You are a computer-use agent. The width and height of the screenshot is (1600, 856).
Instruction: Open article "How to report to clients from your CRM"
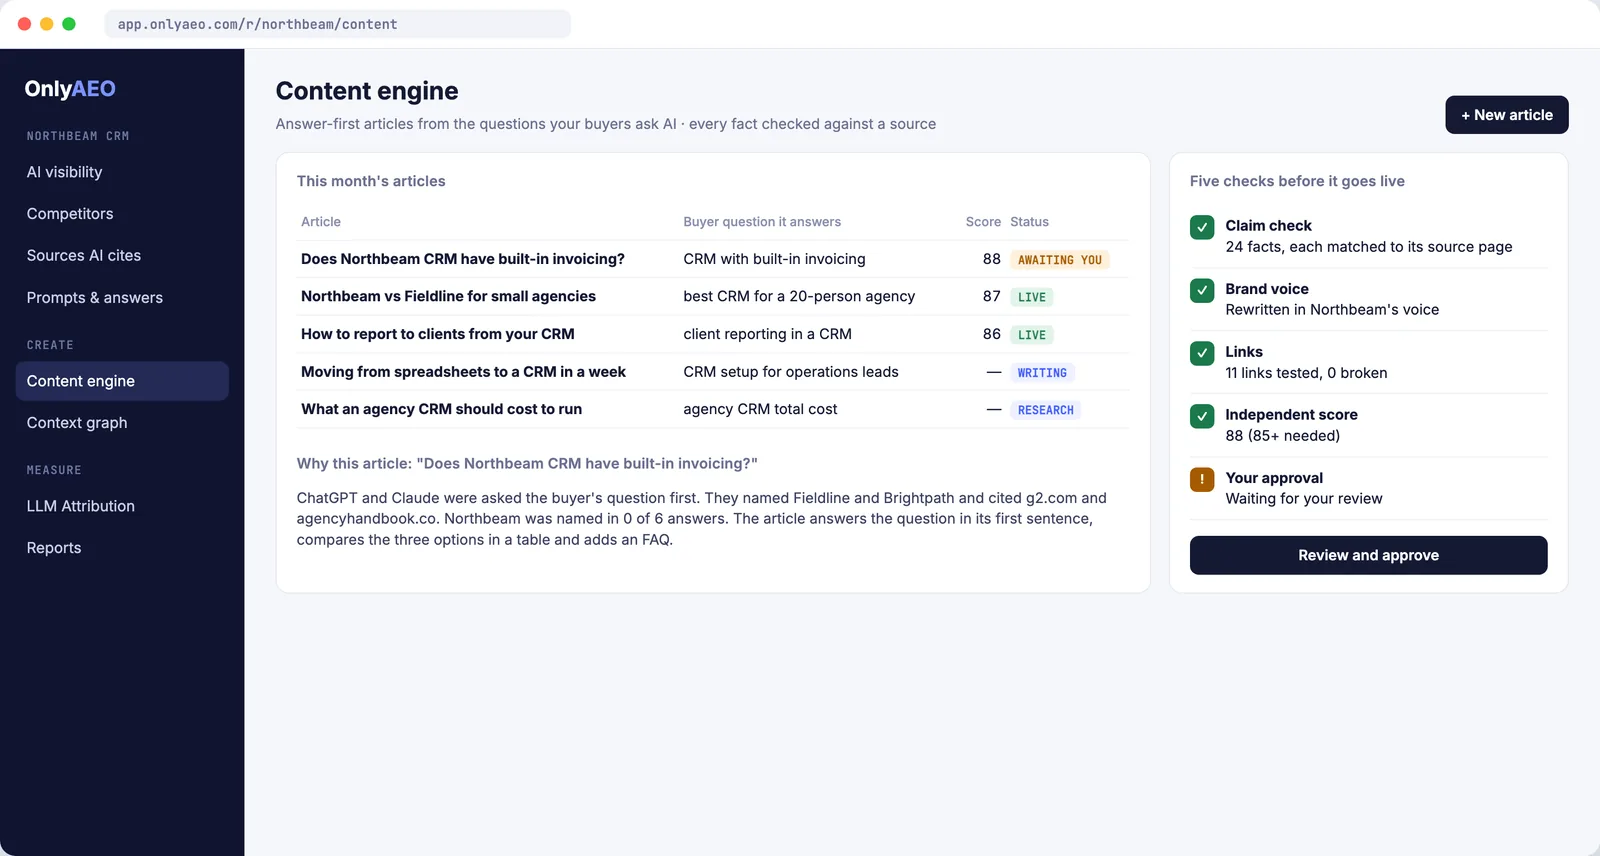coord(438,334)
